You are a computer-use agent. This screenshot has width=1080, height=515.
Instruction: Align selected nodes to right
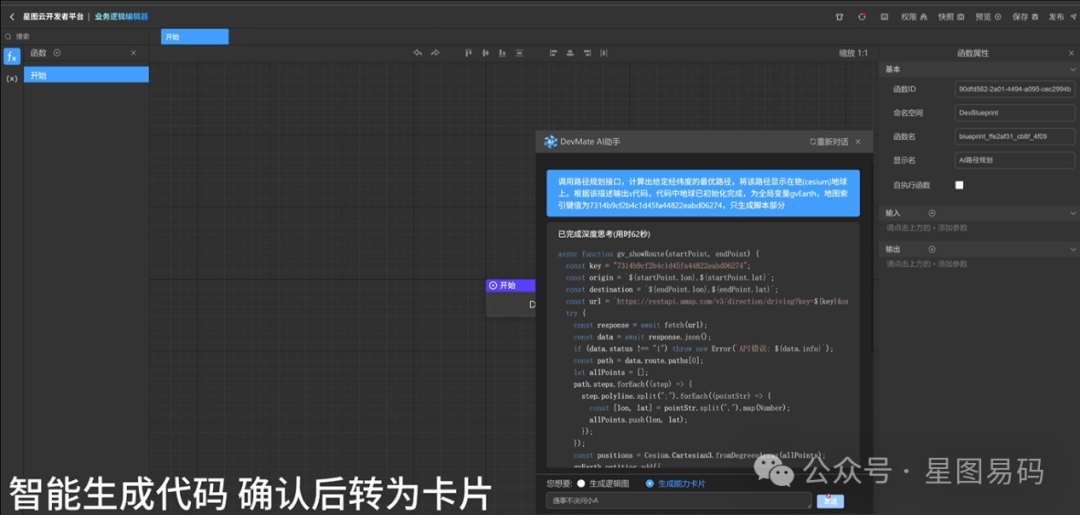[x=587, y=53]
